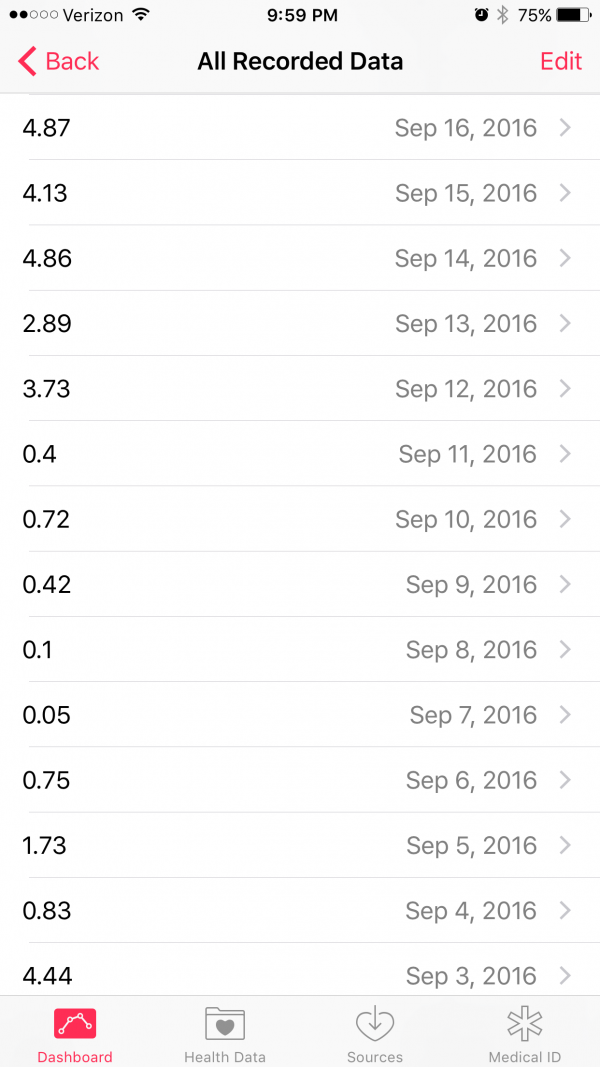
Task: Switch to the Sources tab label
Action: pyautogui.click(x=375, y=1057)
